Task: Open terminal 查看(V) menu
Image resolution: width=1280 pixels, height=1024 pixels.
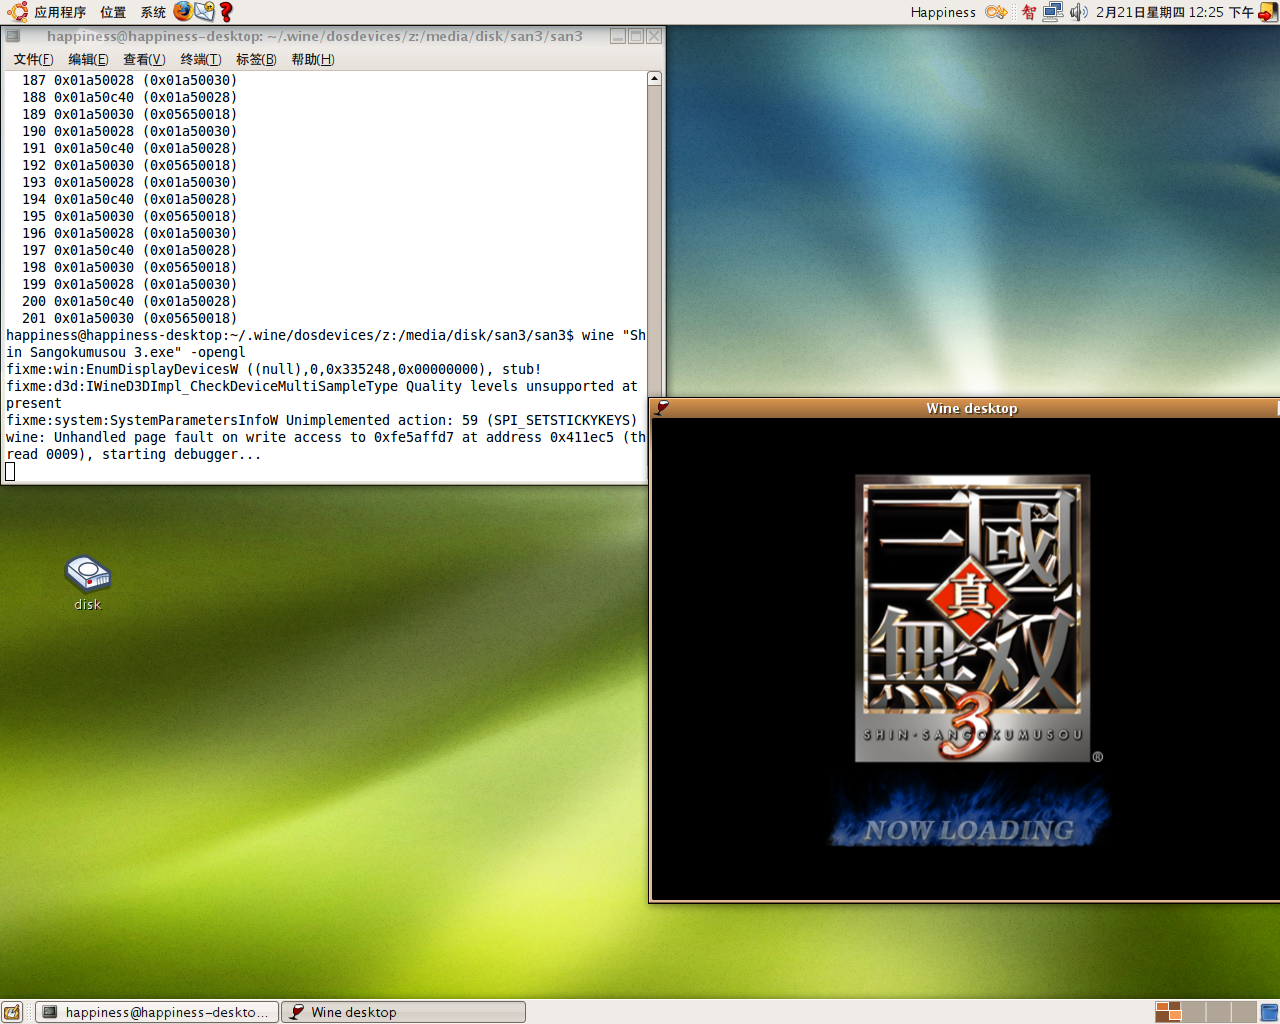Action: (144, 59)
